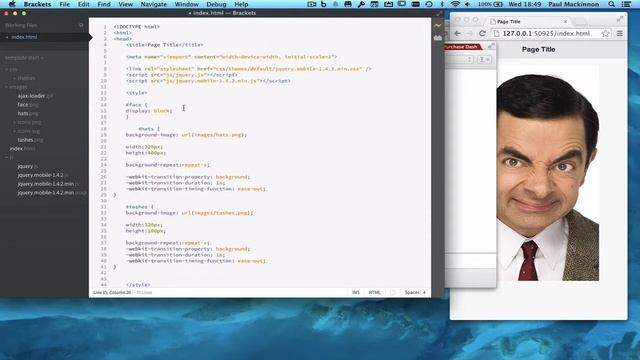Open the Extension Manager brick icon
This screenshot has height=360, width=640.
(438, 38)
